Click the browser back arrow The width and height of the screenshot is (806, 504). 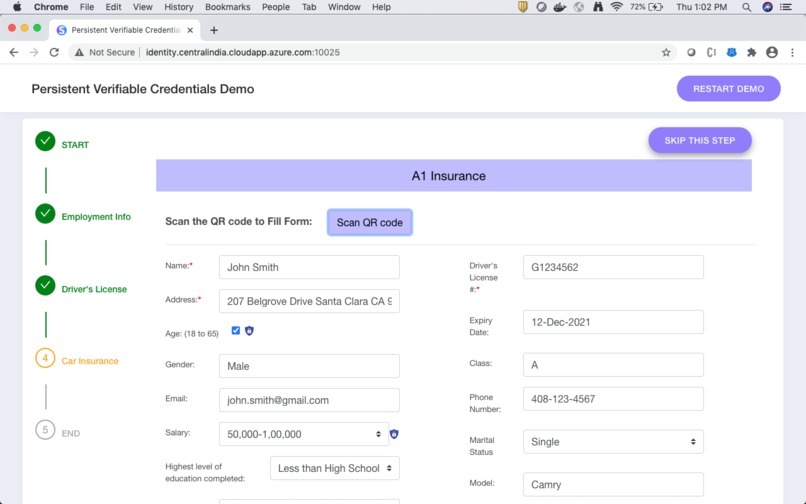coord(14,52)
